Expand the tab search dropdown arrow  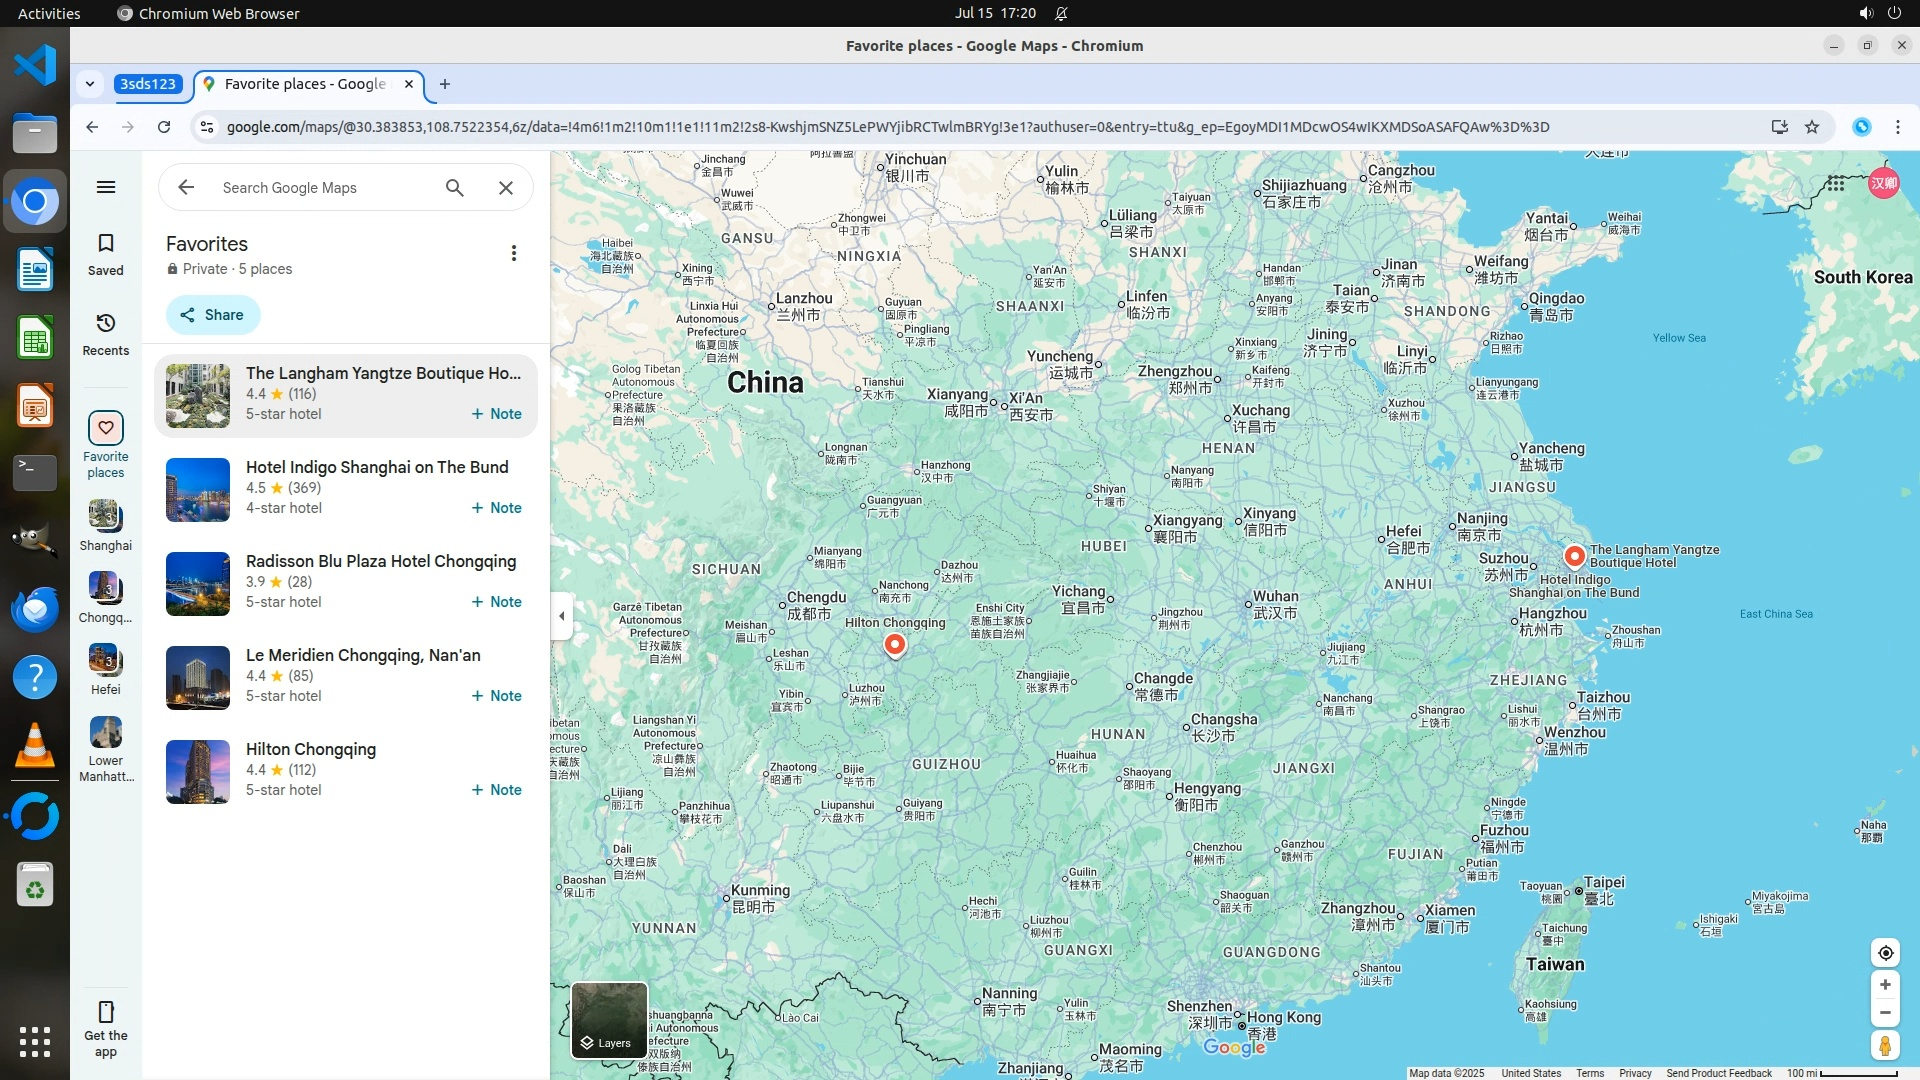point(90,84)
